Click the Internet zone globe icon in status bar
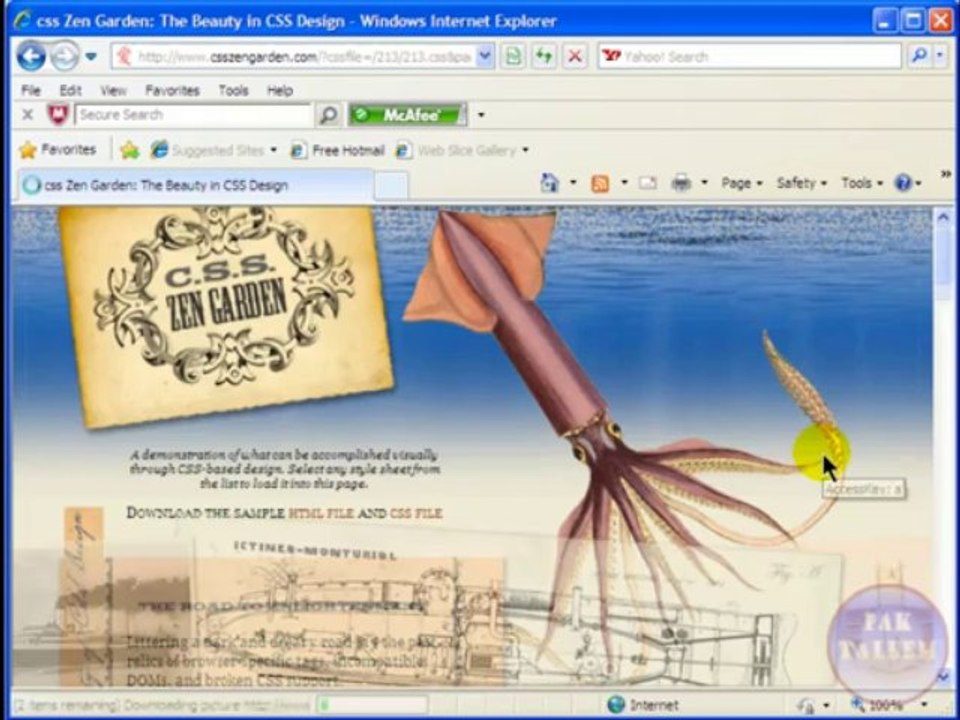 click(616, 705)
